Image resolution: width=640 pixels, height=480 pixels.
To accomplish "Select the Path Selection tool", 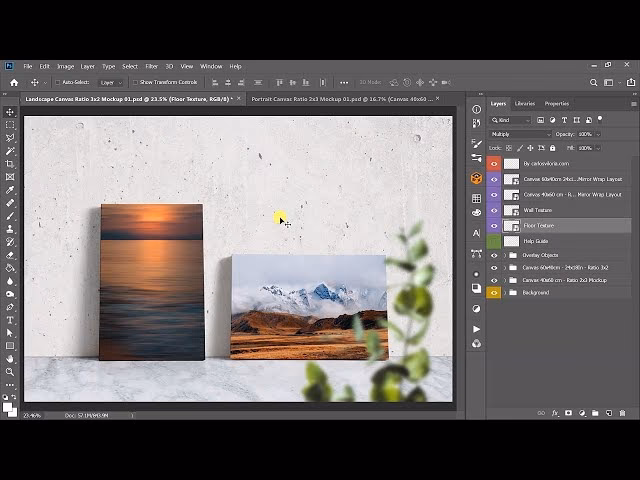I will [x=10, y=333].
